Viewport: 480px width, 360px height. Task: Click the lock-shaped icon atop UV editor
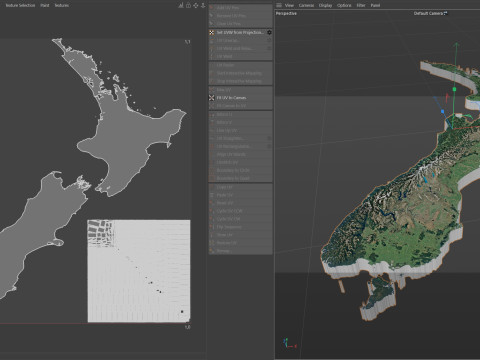click(x=188, y=5)
